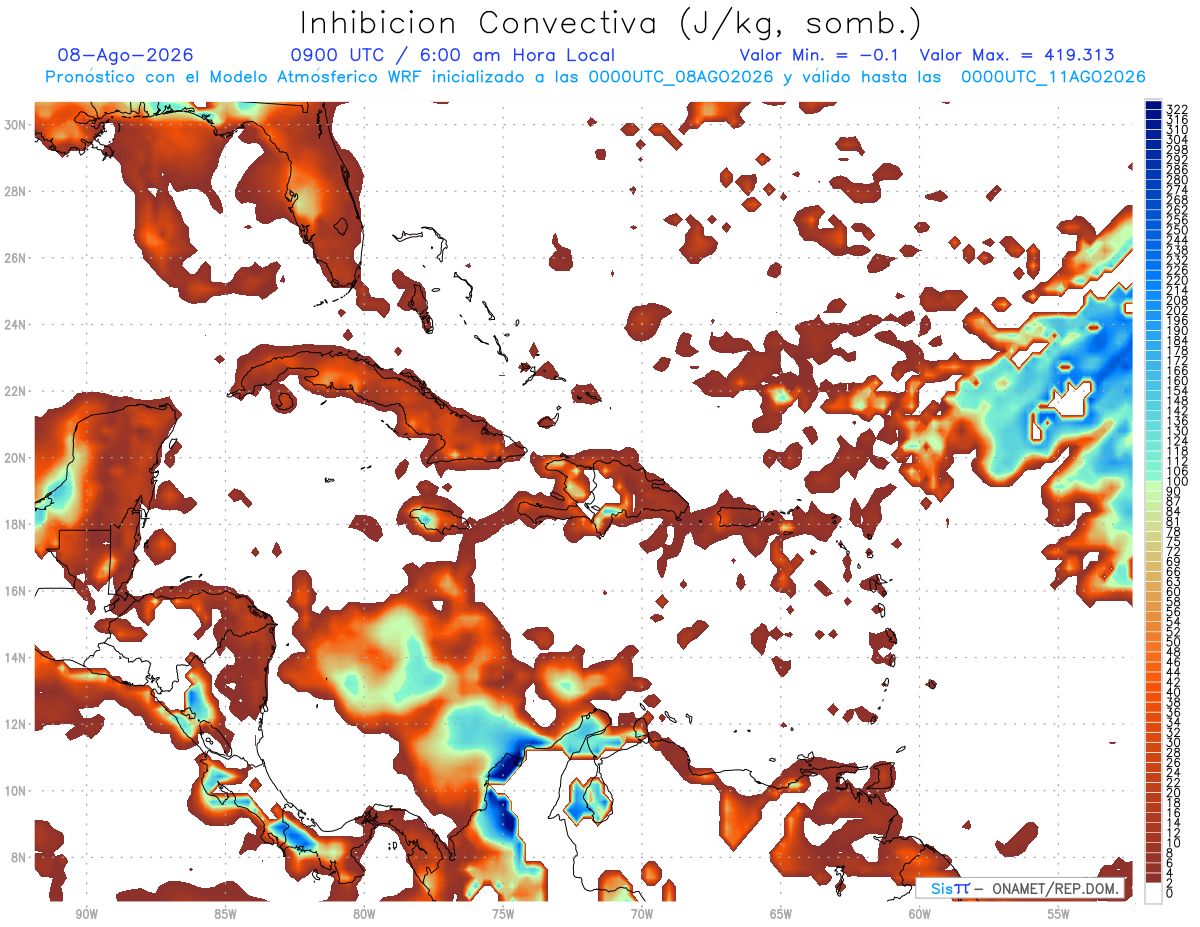Click the '80W' longitude label
This screenshot has width=1200, height=927.
364,915
